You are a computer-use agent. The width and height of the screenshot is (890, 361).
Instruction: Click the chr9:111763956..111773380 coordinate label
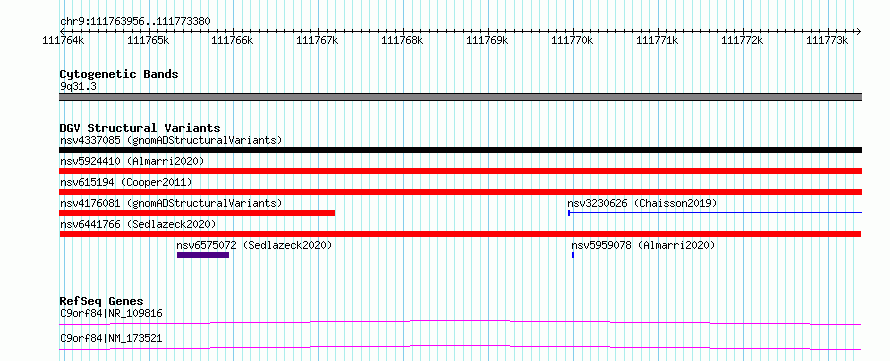tap(135, 22)
